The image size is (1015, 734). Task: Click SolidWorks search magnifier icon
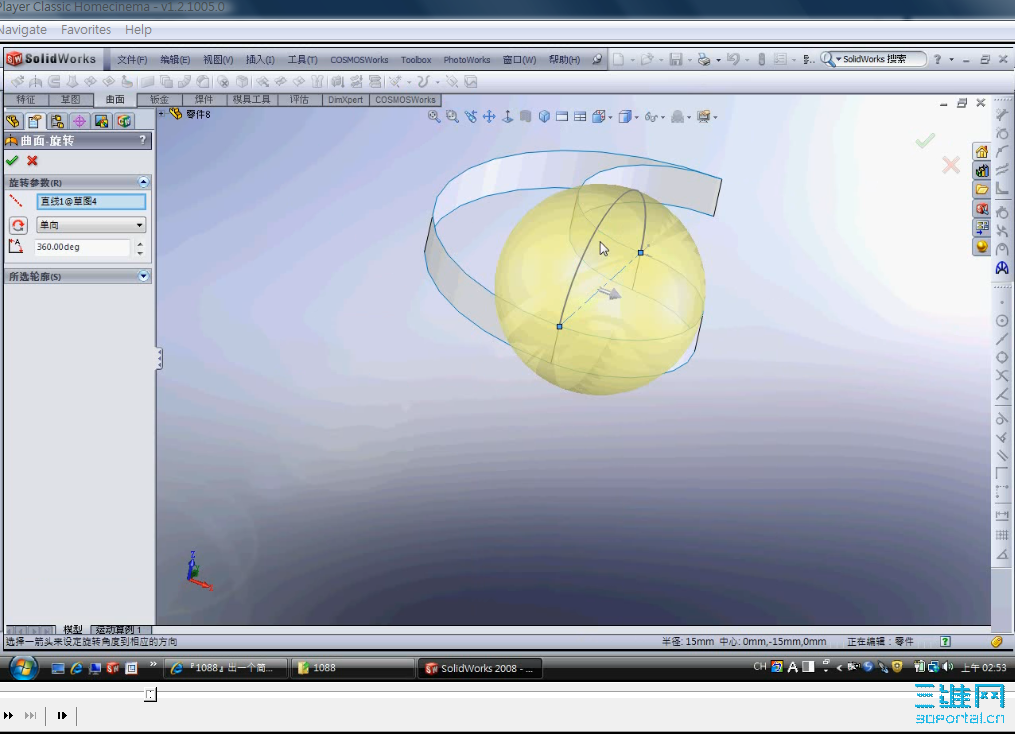pyautogui.click(x=827, y=59)
